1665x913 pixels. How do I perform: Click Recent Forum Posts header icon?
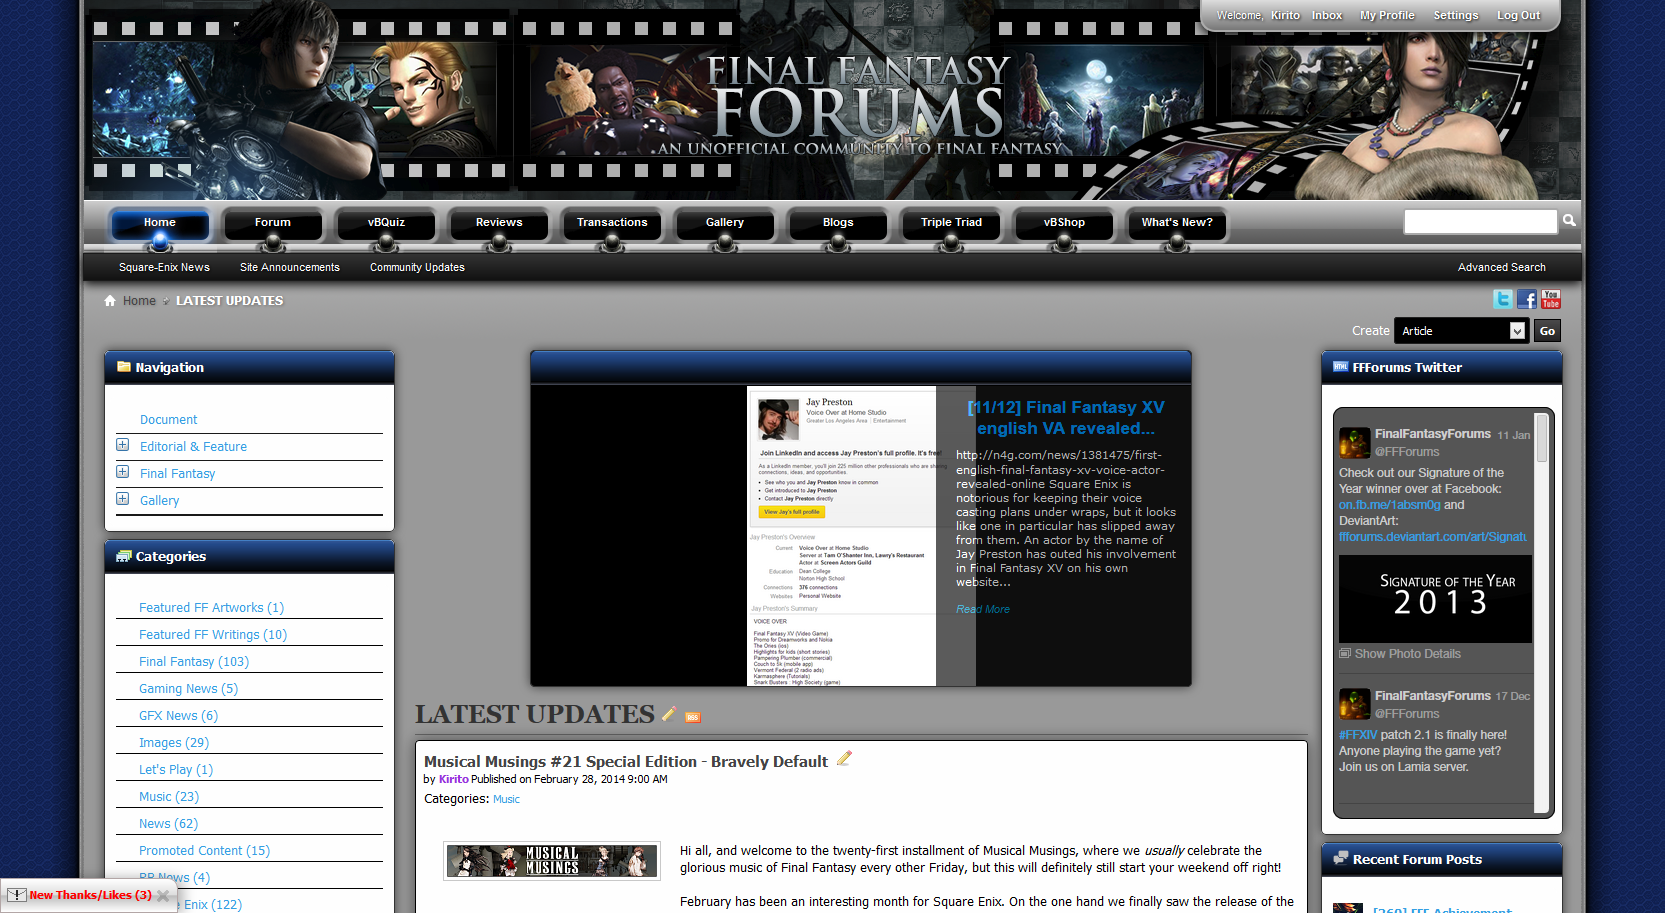pos(1341,858)
